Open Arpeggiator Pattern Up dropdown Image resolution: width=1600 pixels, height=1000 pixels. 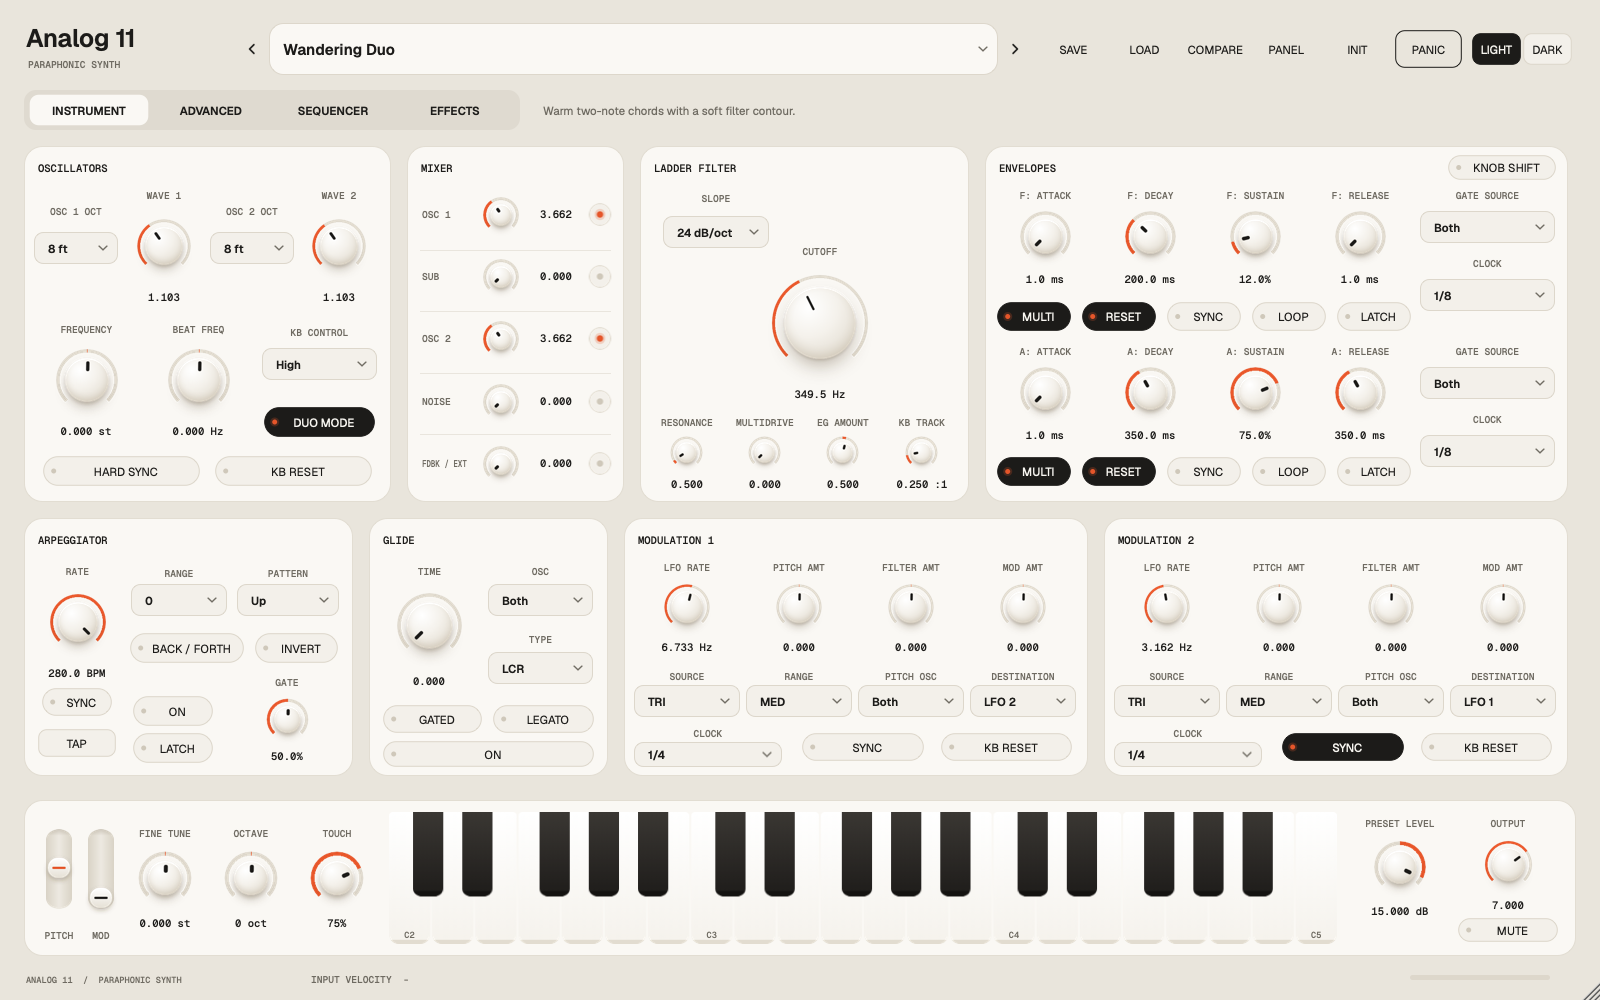pyautogui.click(x=288, y=600)
